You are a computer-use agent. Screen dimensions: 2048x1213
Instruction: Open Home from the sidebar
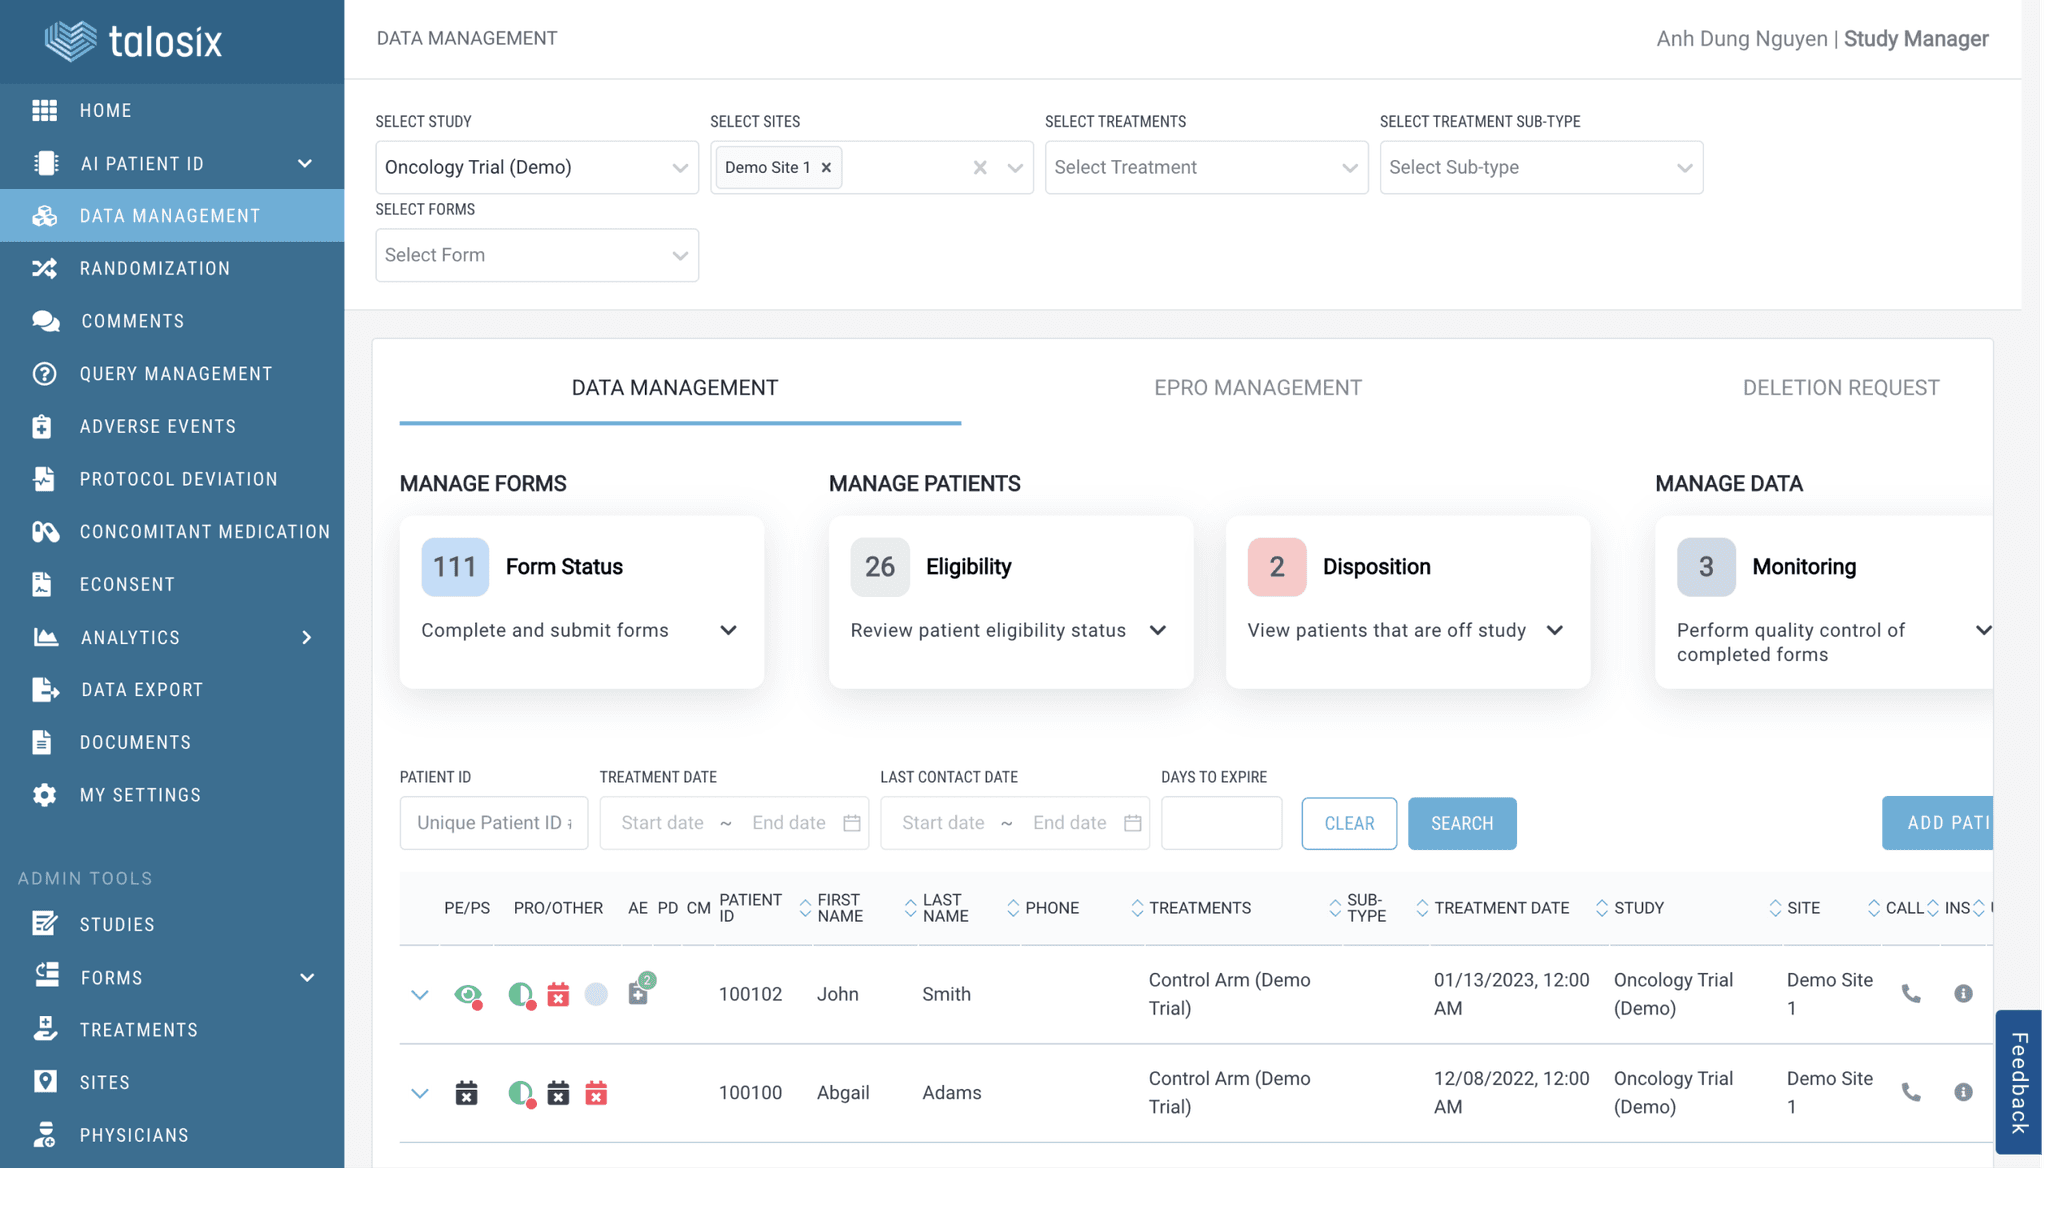click(x=105, y=110)
